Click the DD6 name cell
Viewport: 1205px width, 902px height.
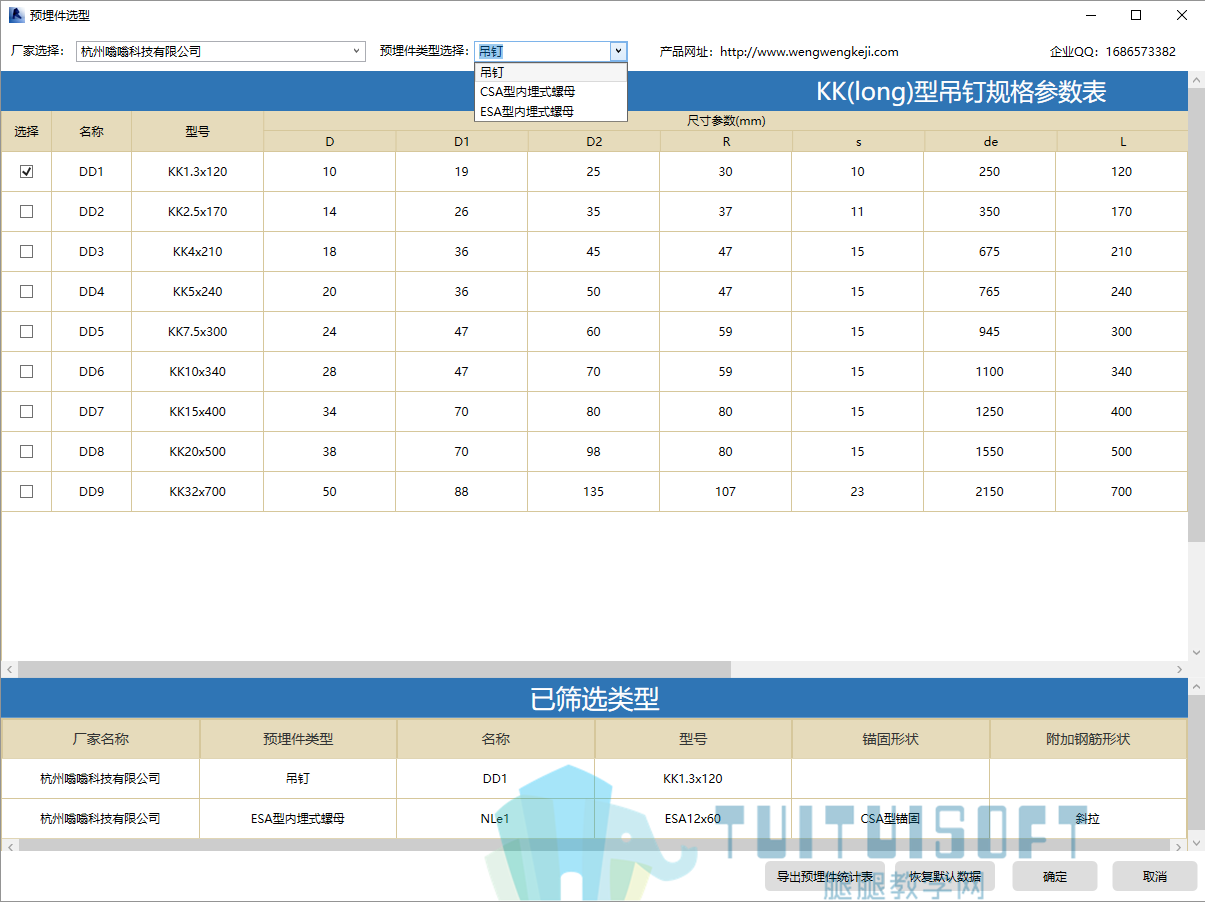tap(92, 371)
